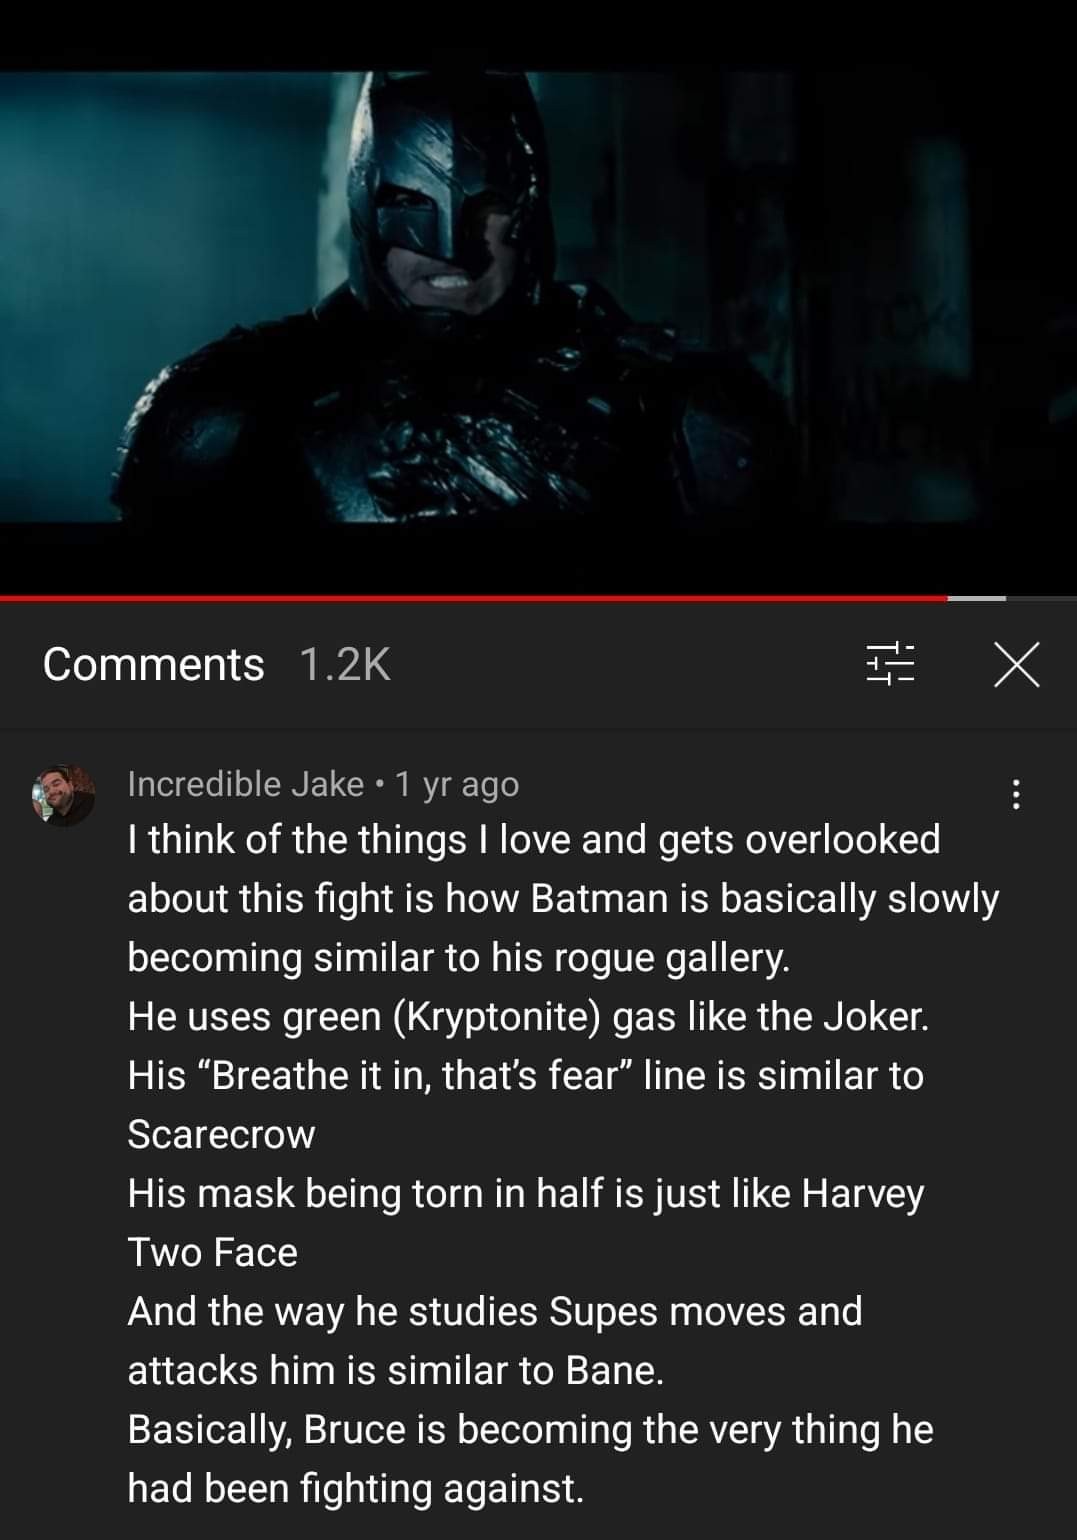Open the Incredible Jake channel name

pyautogui.click(x=245, y=784)
